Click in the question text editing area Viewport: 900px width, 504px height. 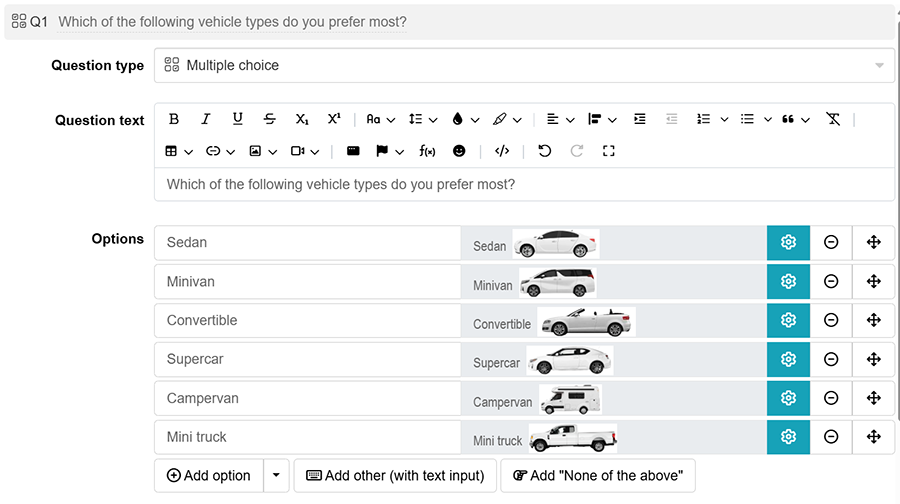click(x=524, y=184)
